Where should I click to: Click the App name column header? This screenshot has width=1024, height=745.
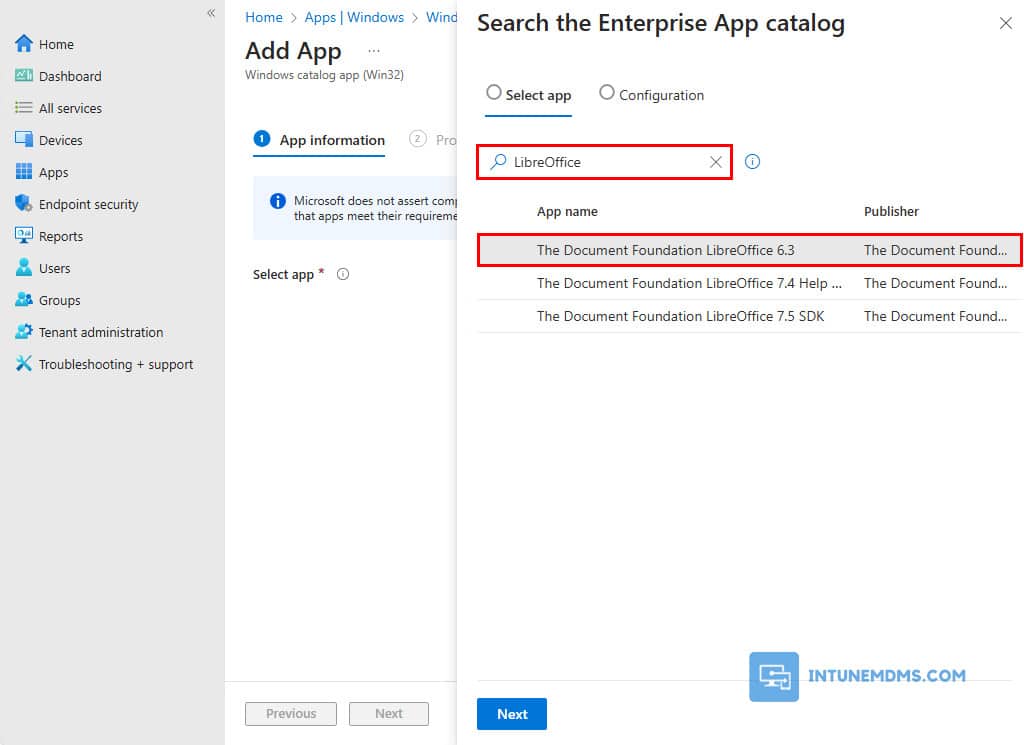pyautogui.click(x=567, y=212)
